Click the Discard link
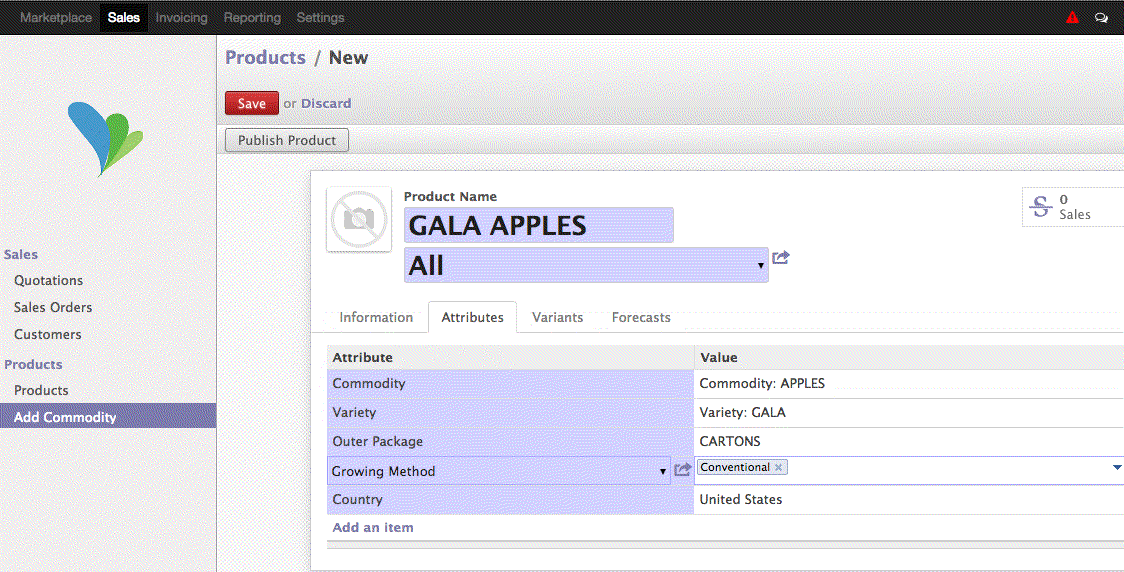Image resolution: width=1124 pixels, height=572 pixels. pyautogui.click(x=326, y=103)
